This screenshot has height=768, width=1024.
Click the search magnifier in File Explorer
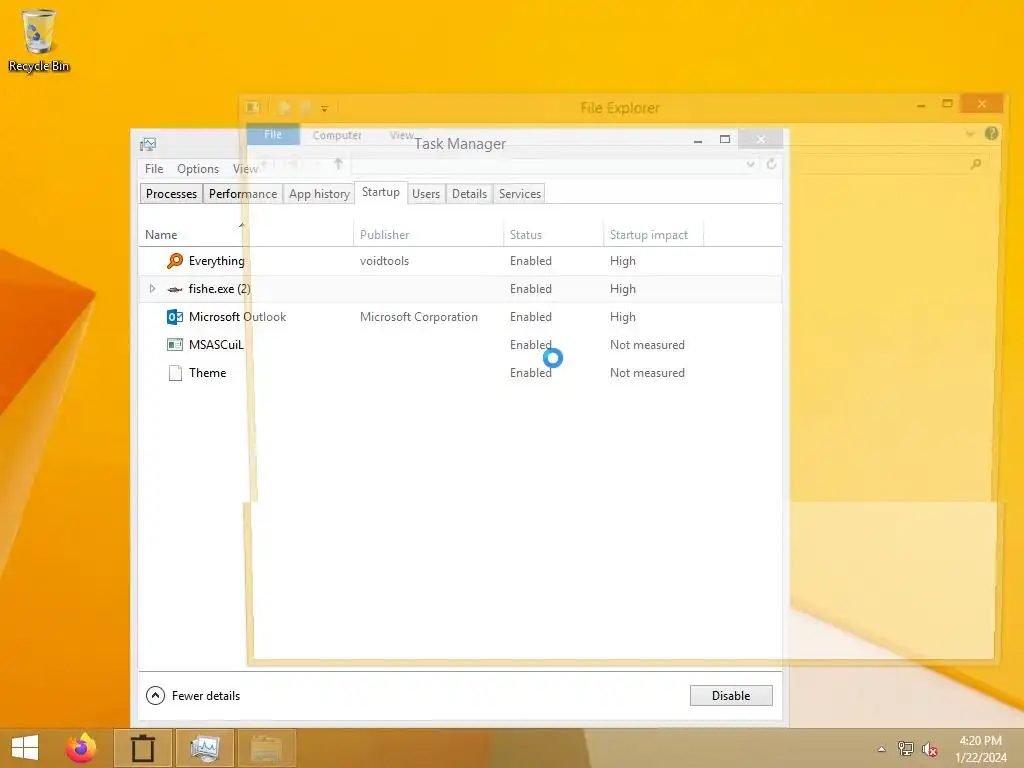point(976,164)
